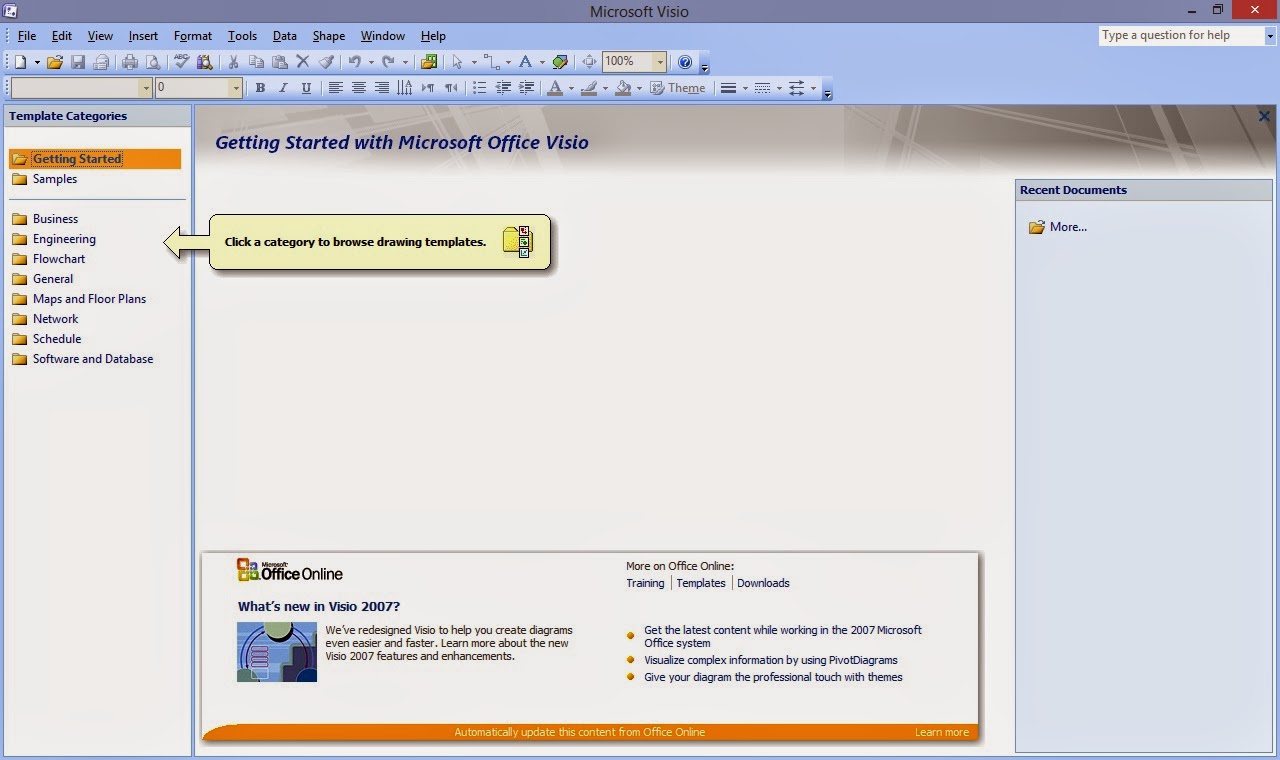Toggle Align Left text

pyautogui.click(x=336, y=88)
